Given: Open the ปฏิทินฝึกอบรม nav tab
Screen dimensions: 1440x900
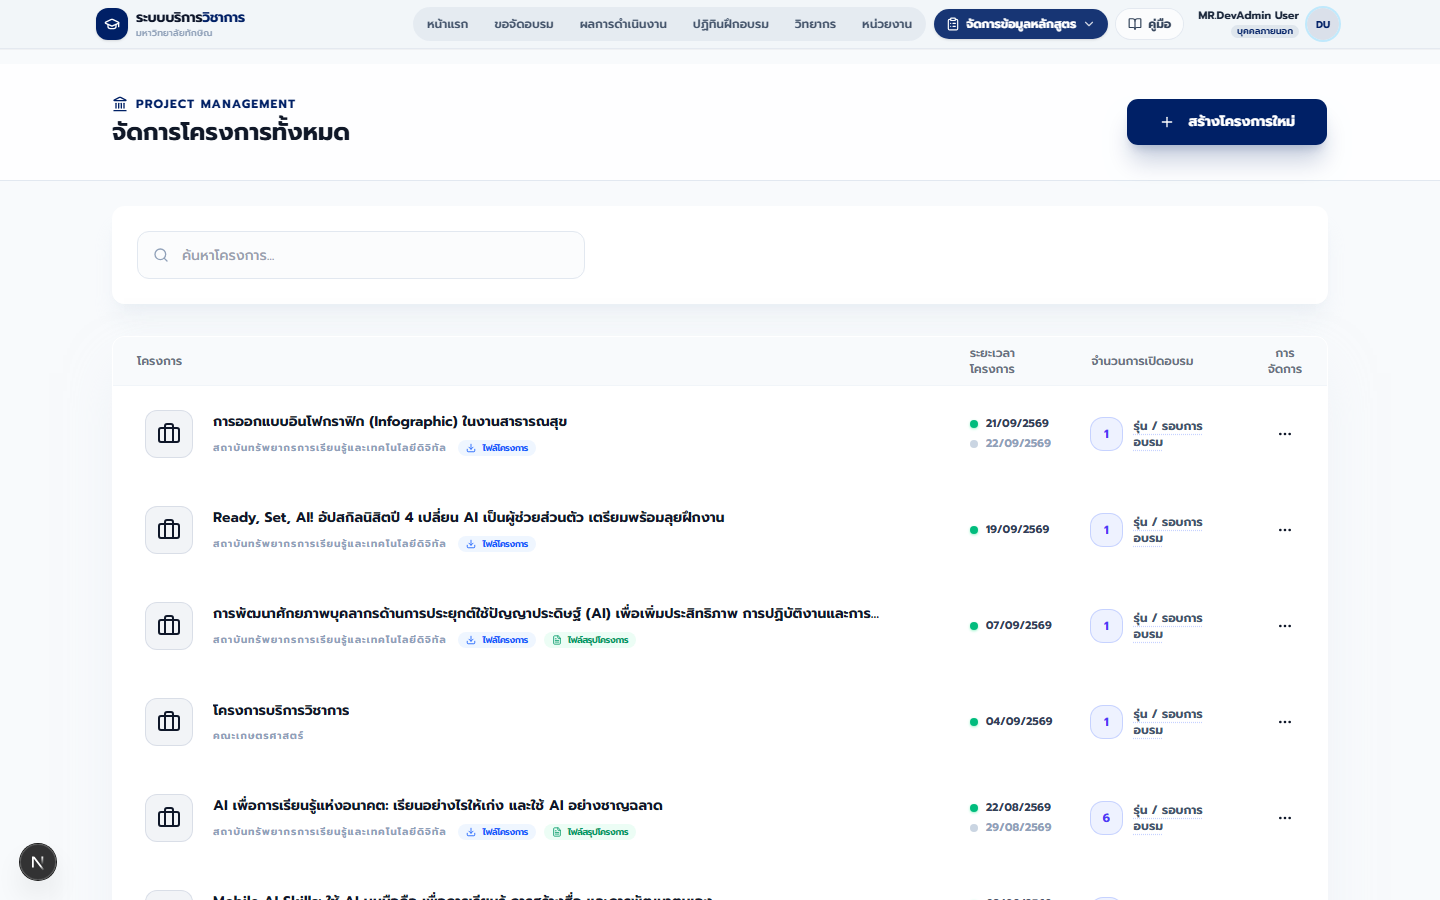Looking at the screenshot, I should click(x=731, y=24).
